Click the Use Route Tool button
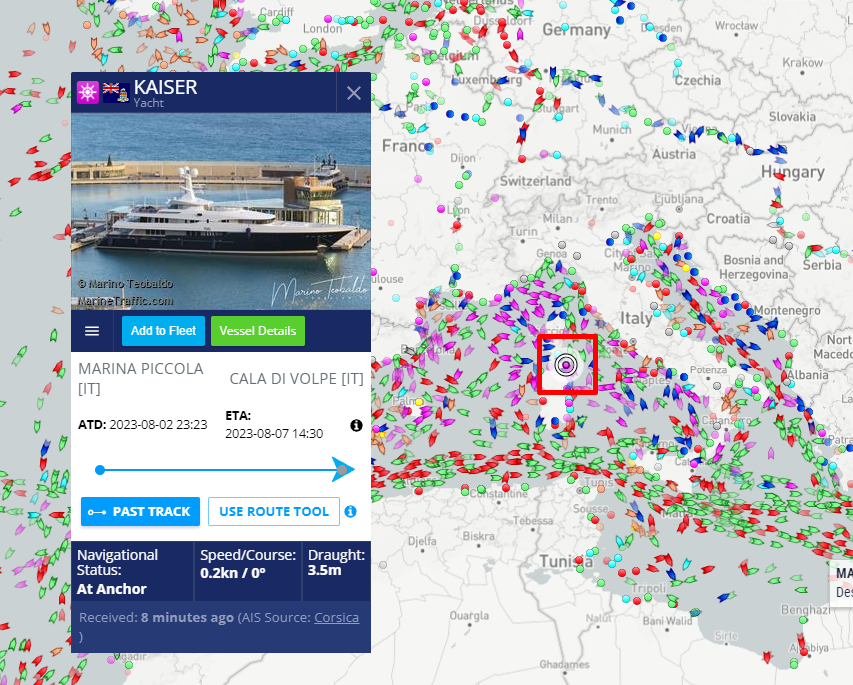853x685 pixels. click(273, 511)
